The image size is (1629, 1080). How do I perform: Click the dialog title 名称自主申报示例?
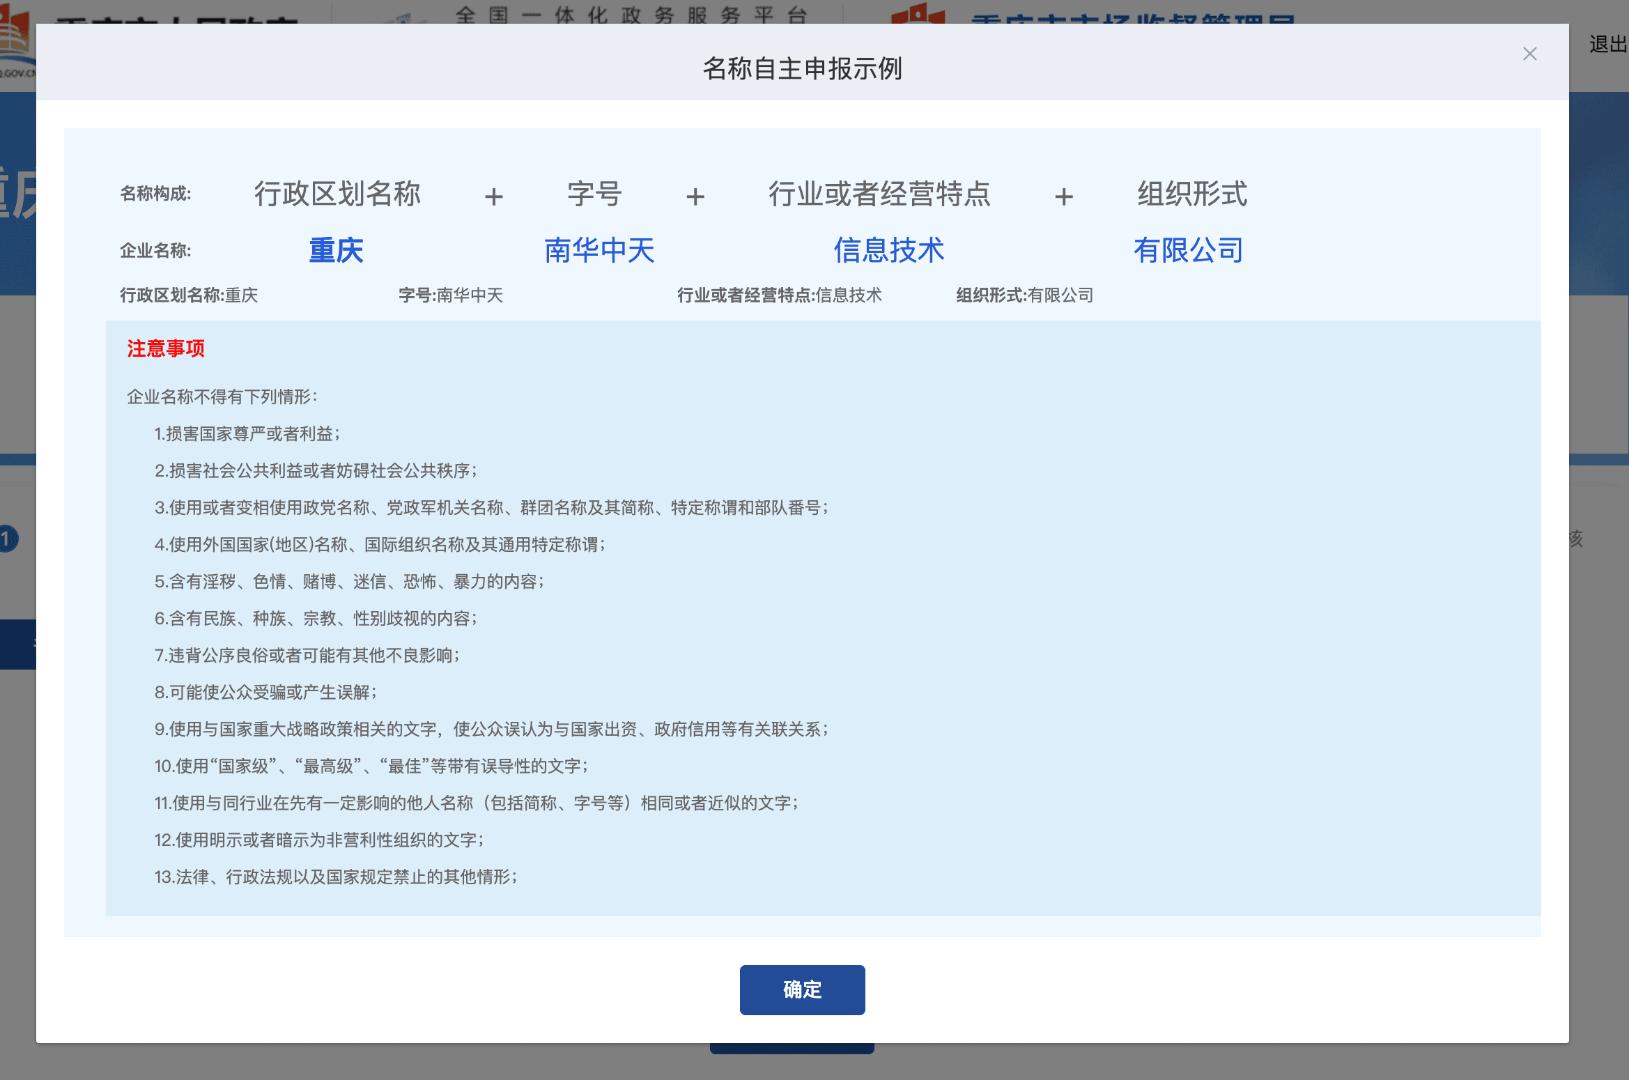click(x=802, y=69)
